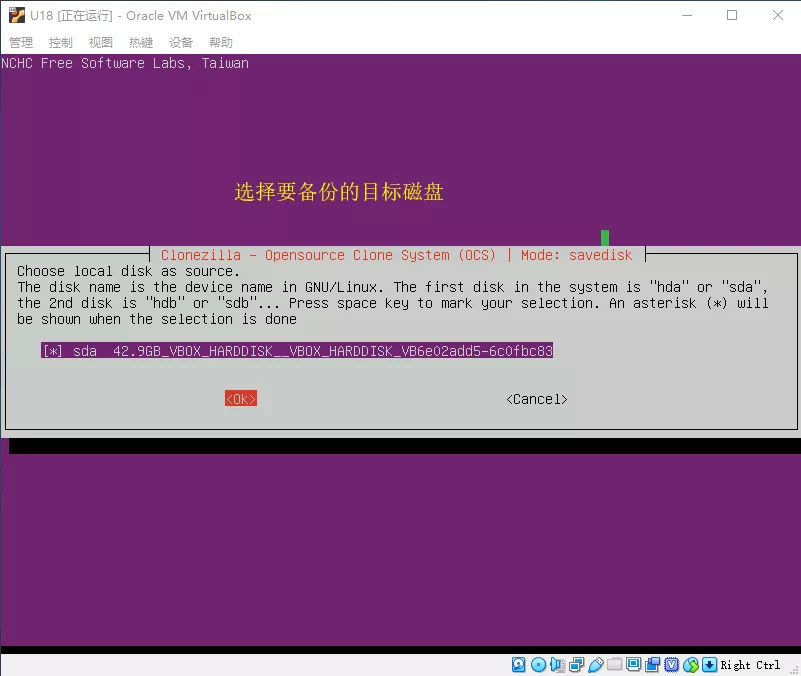Click the display settings status icon
Viewport: 801px width, 676px height.
pos(633,664)
